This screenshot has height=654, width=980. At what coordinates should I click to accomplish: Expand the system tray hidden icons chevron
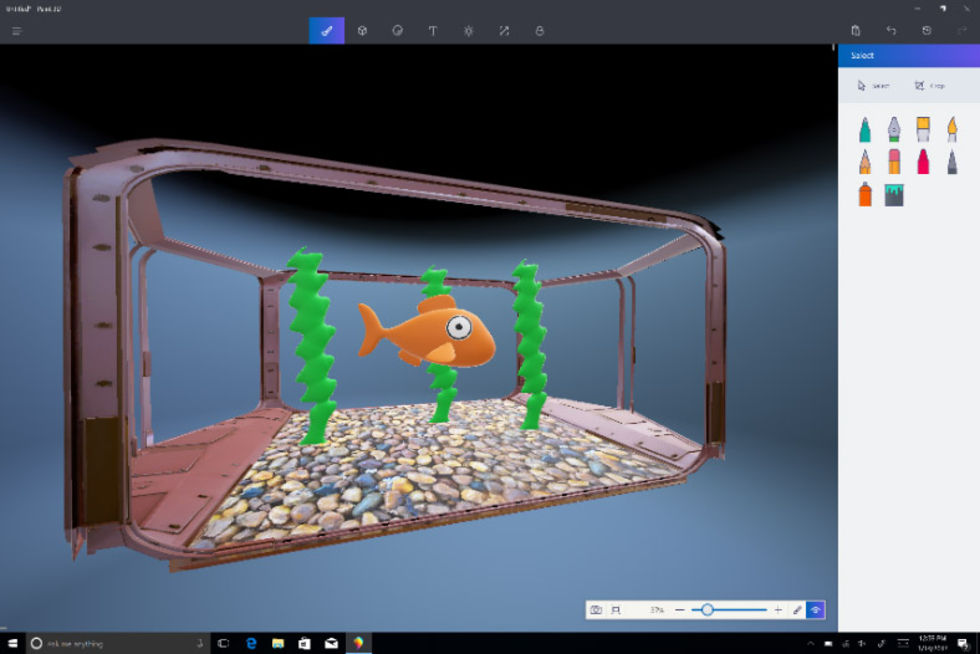pyautogui.click(x=811, y=643)
